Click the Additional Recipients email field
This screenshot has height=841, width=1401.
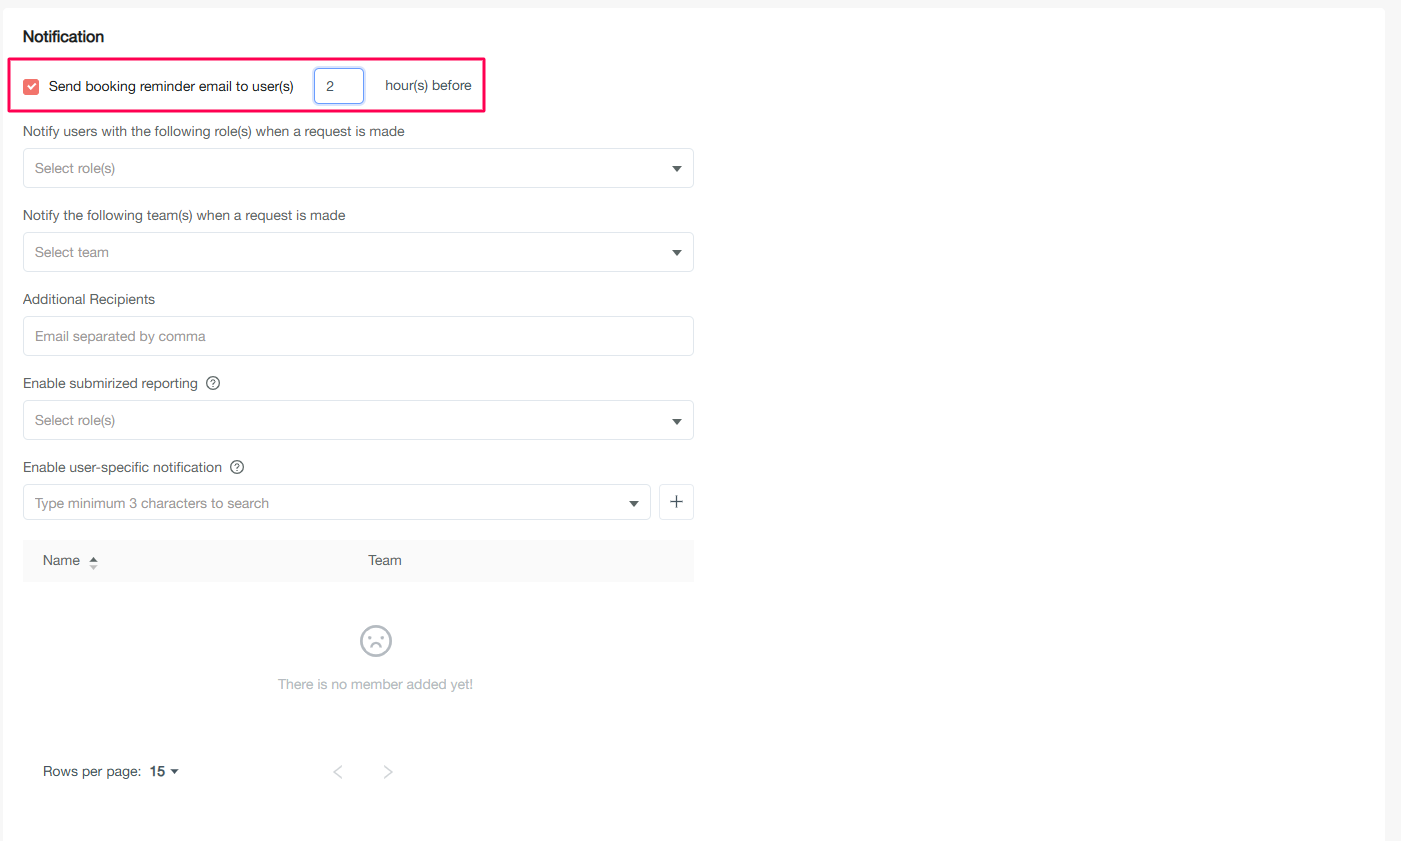point(357,336)
